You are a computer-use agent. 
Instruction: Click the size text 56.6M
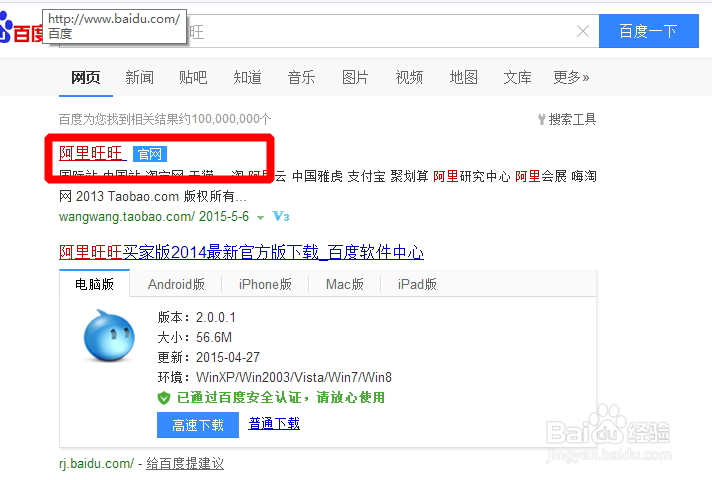tap(214, 337)
